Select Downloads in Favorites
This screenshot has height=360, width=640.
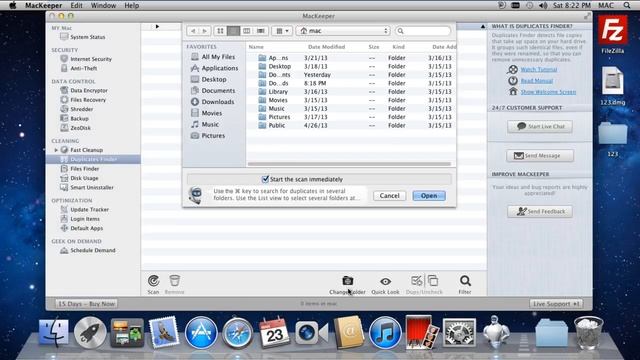click(x=213, y=102)
